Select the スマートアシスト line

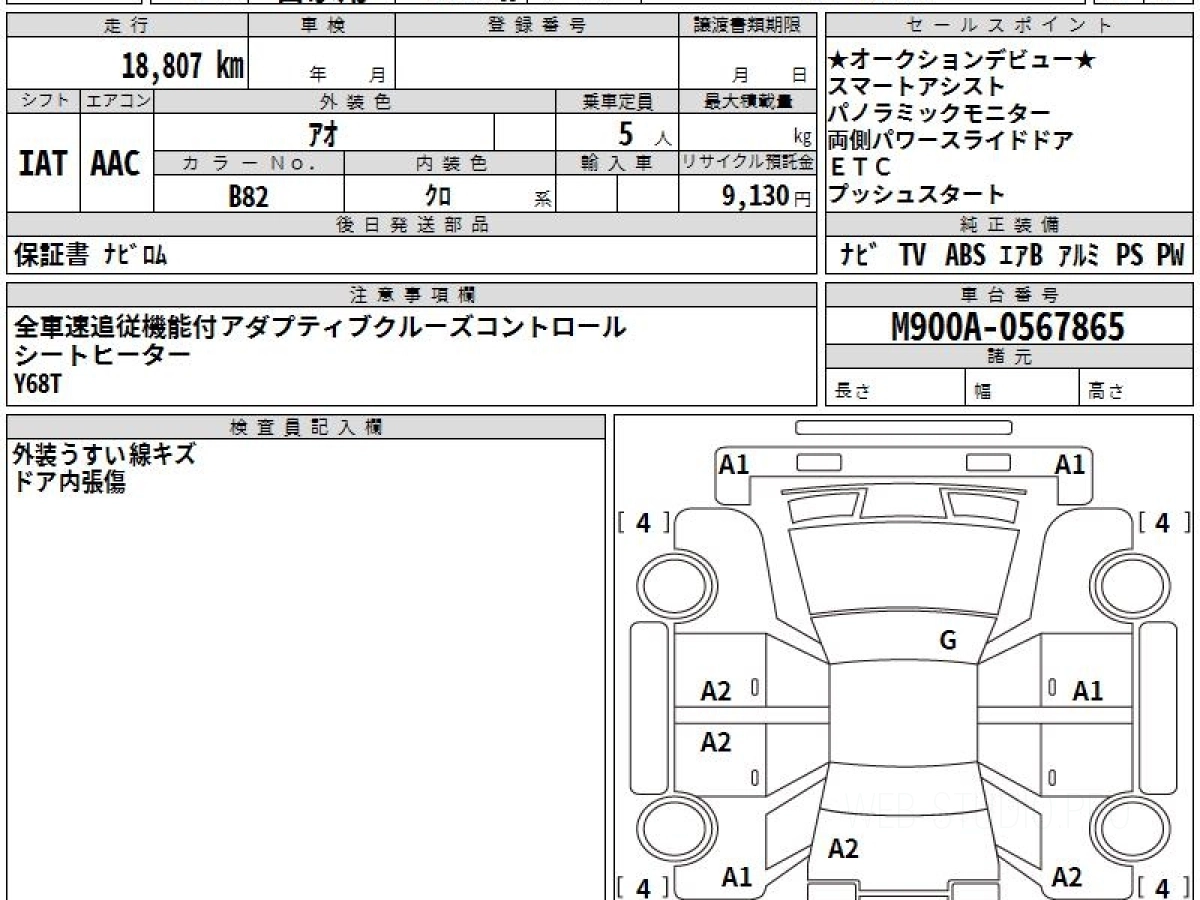(917, 87)
